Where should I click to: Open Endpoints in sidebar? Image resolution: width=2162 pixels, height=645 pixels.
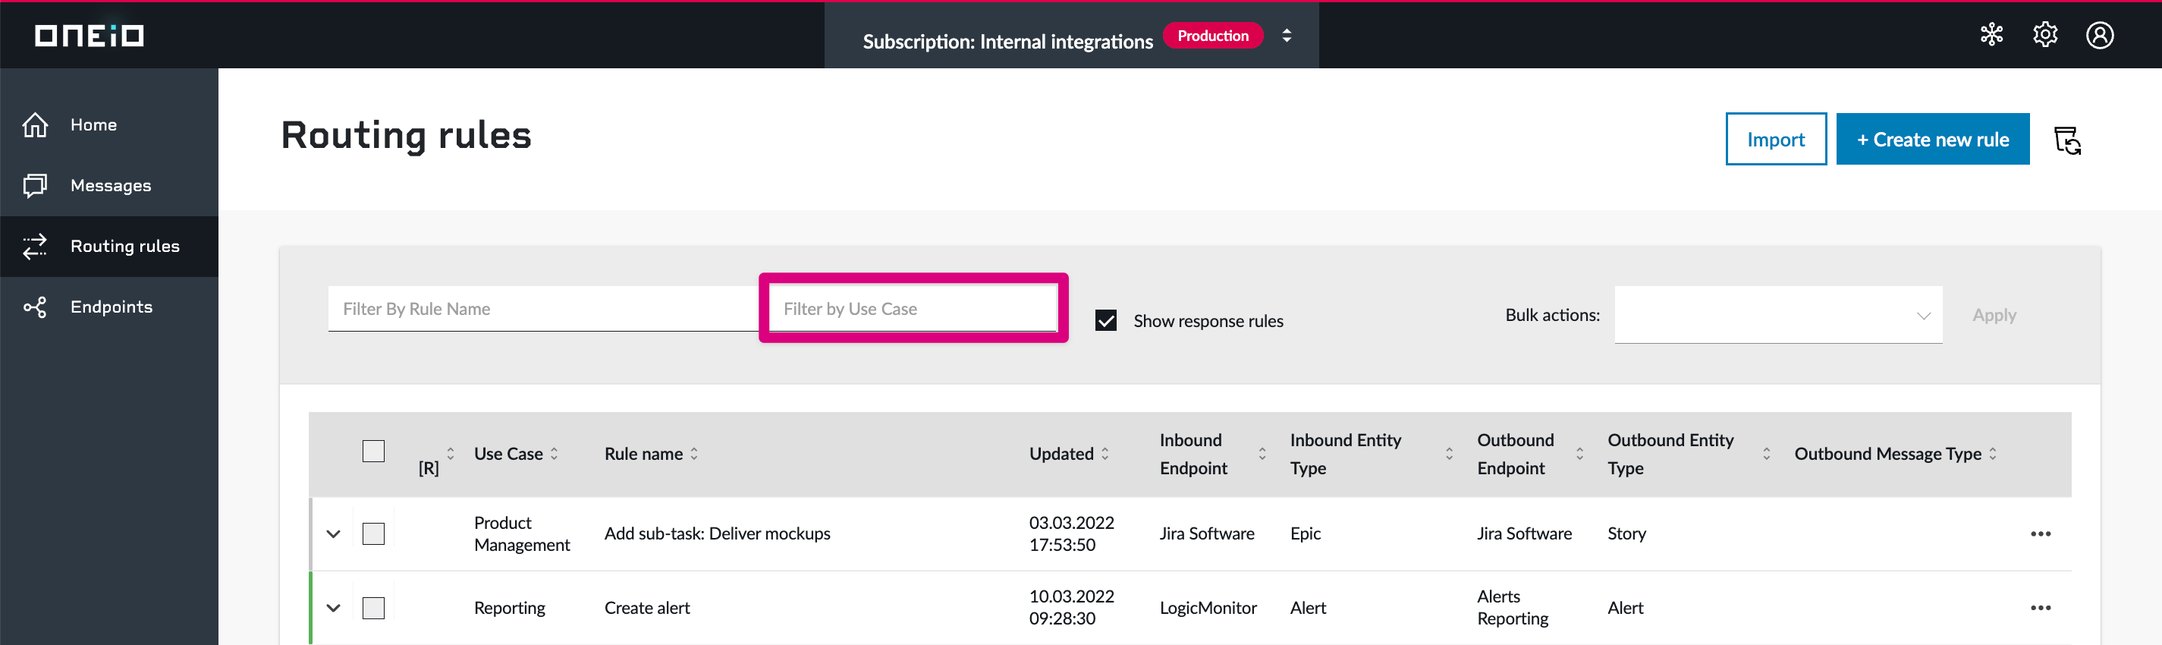[x=109, y=307]
